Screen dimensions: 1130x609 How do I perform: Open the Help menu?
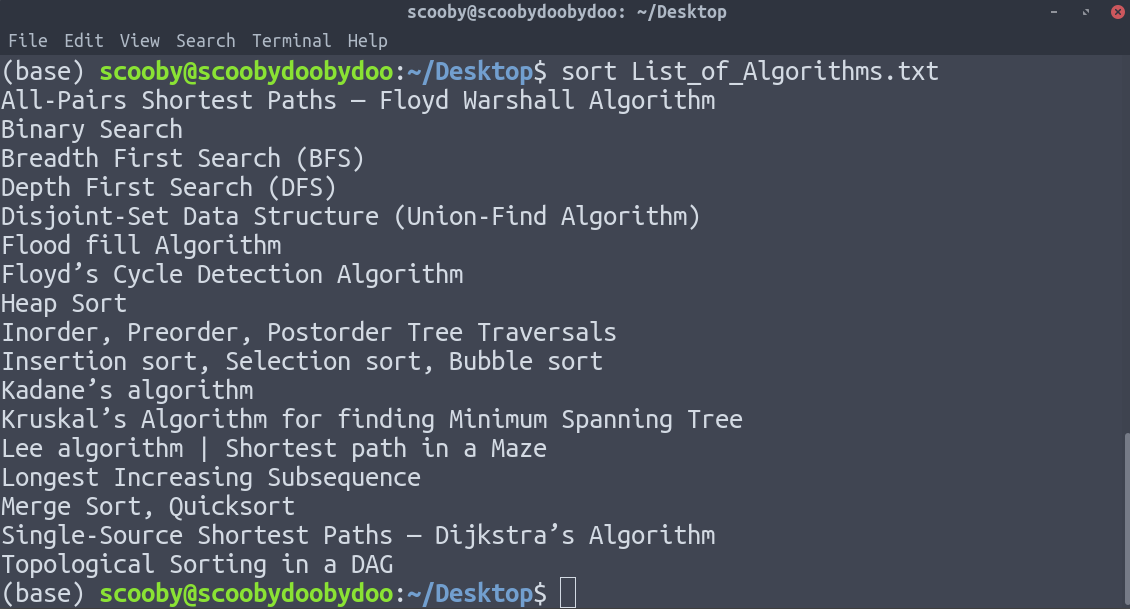point(367,41)
